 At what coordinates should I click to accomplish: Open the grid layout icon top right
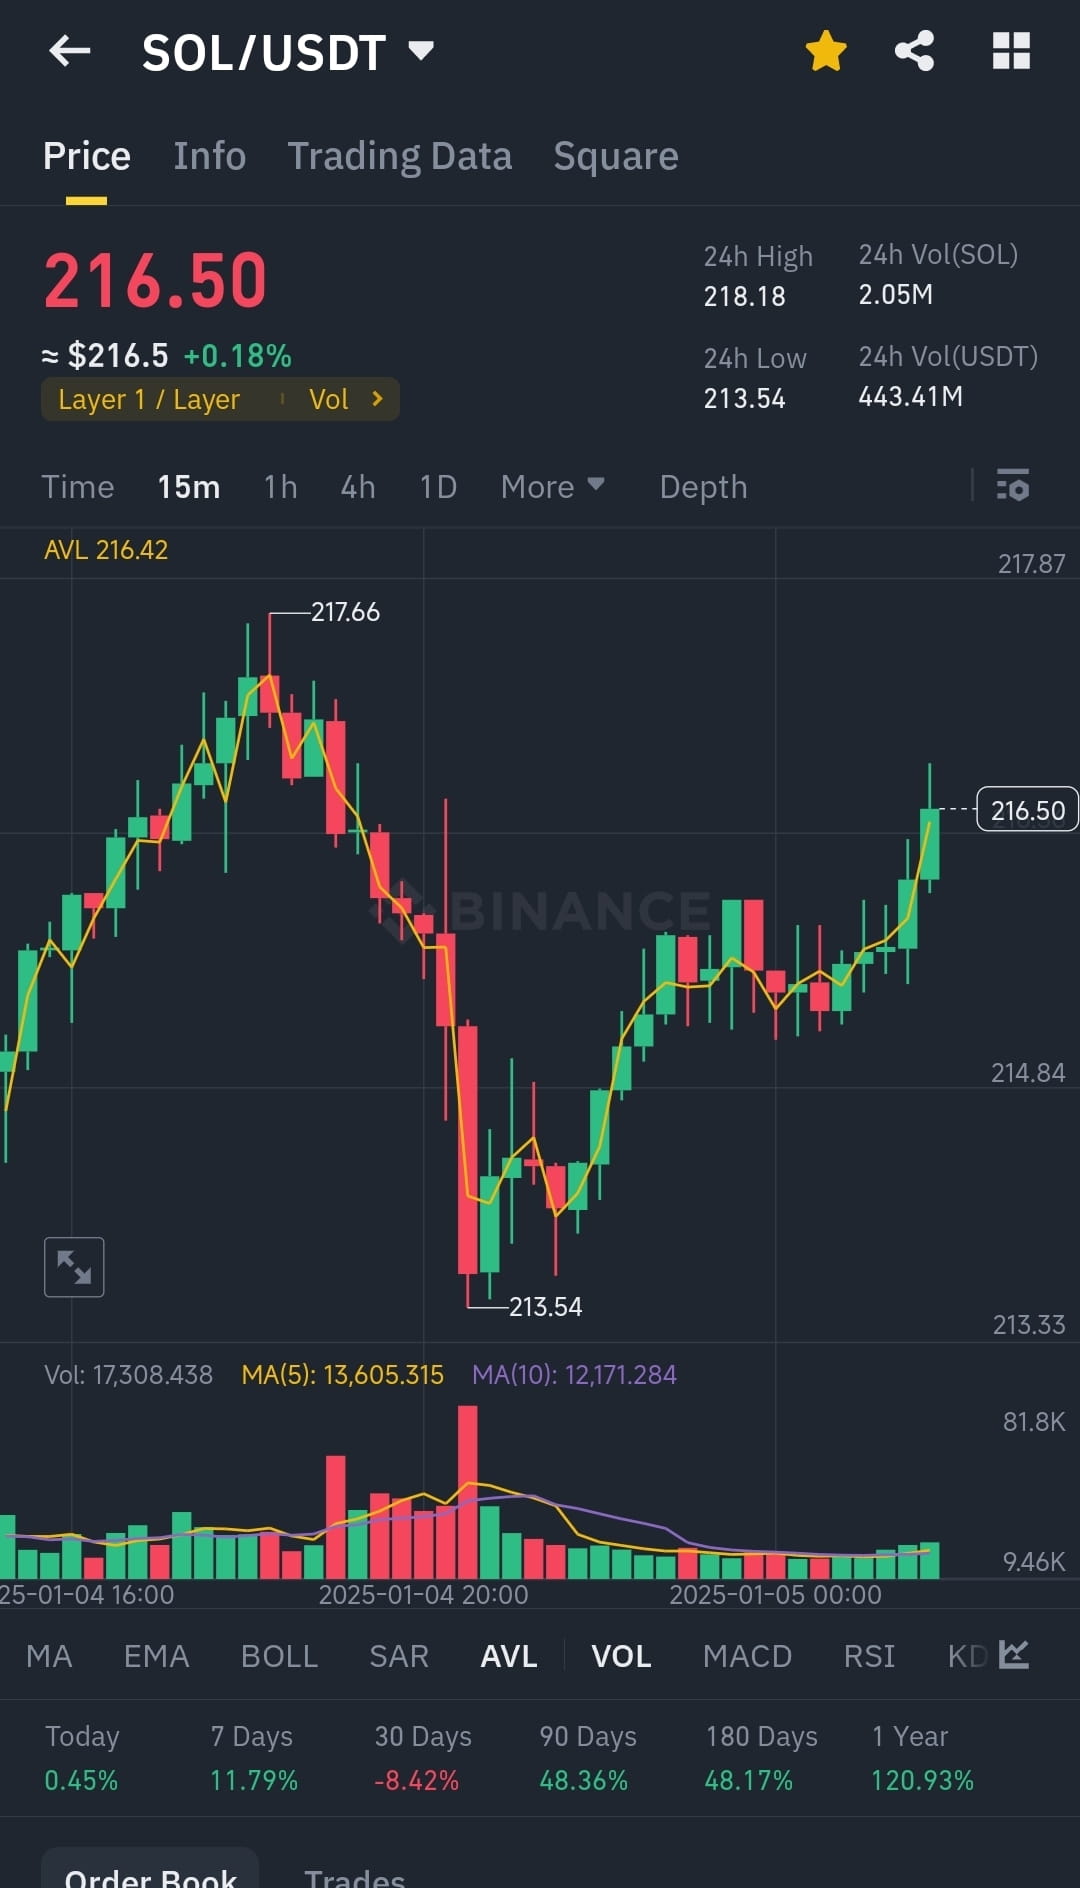pyautogui.click(x=1009, y=51)
